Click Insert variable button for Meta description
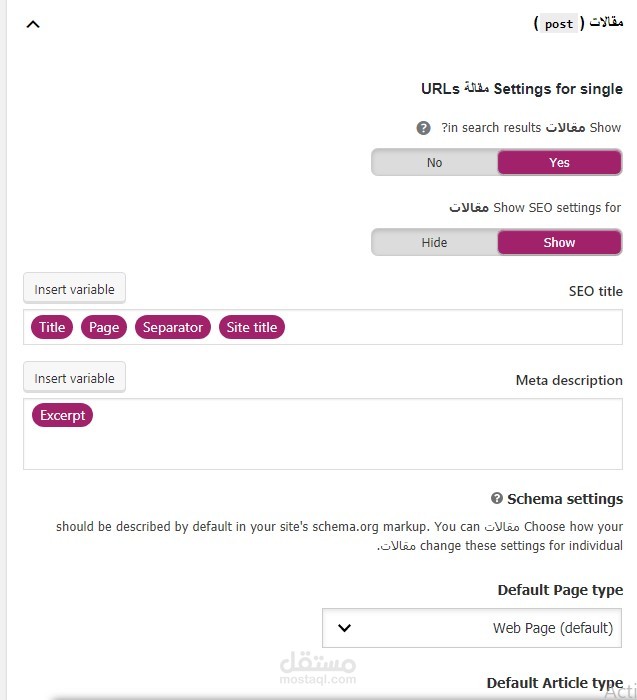Viewport: 637px width, 700px height. coord(75,378)
